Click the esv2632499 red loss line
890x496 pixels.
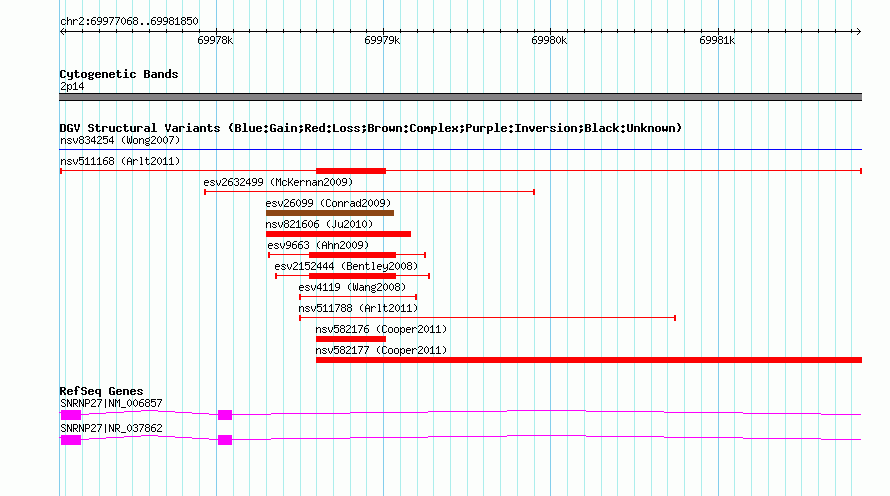tap(369, 192)
